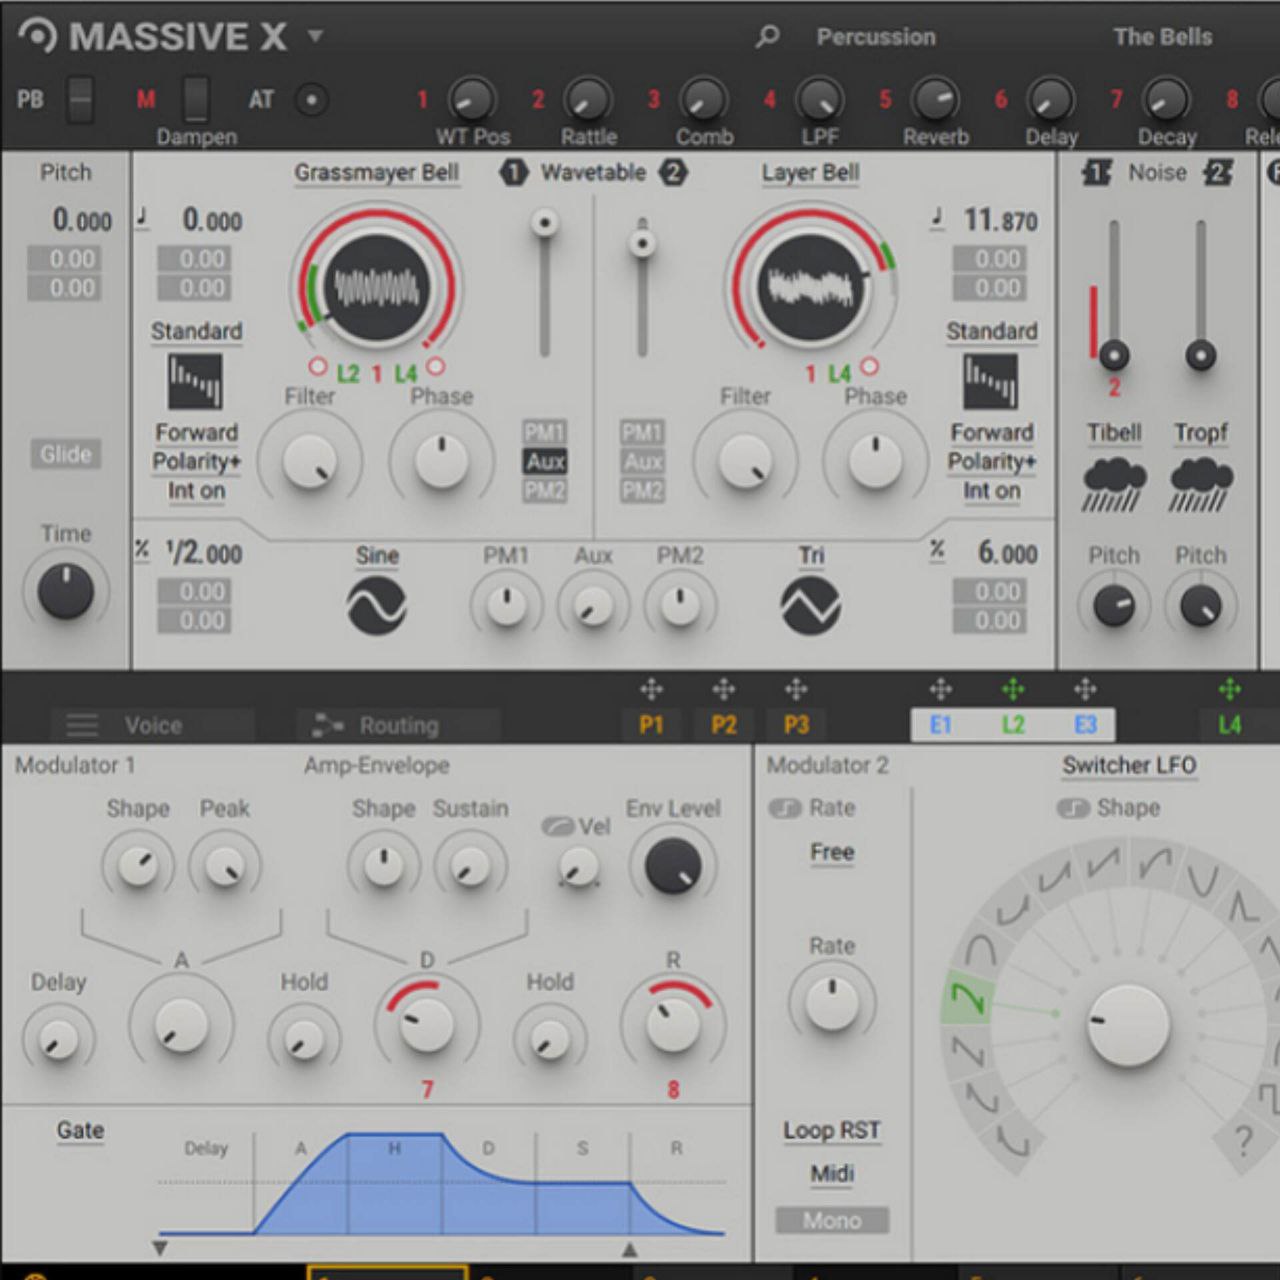The height and width of the screenshot is (1280, 1280).
Task: Click the Free rate mode label
Action: tap(832, 853)
